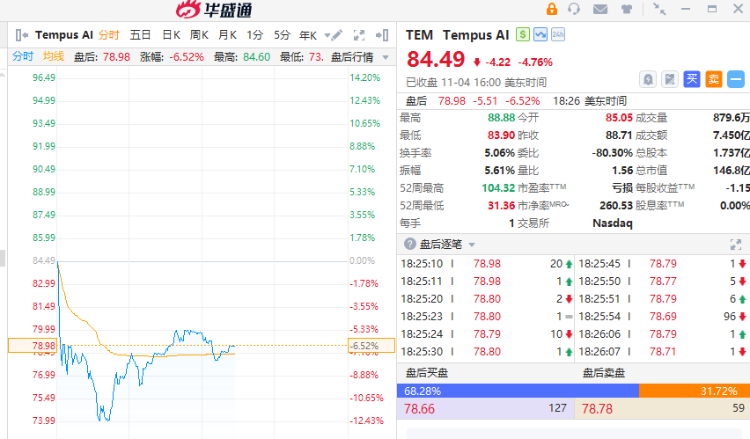Click the compact mode shrink arrows icon
This screenshot has height=439, width=750.
pyautogui.click(x=660, y=9)
